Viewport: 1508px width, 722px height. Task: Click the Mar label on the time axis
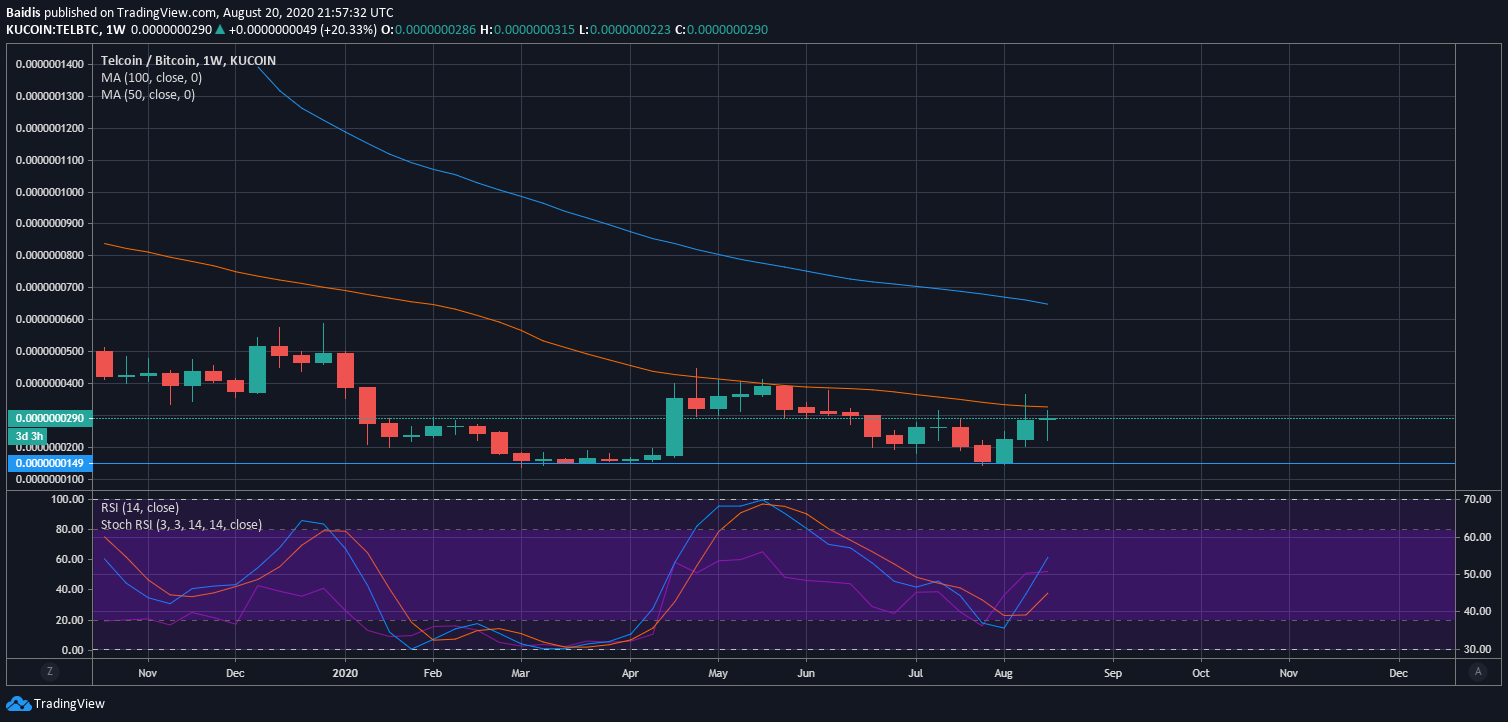pos(520,674)
